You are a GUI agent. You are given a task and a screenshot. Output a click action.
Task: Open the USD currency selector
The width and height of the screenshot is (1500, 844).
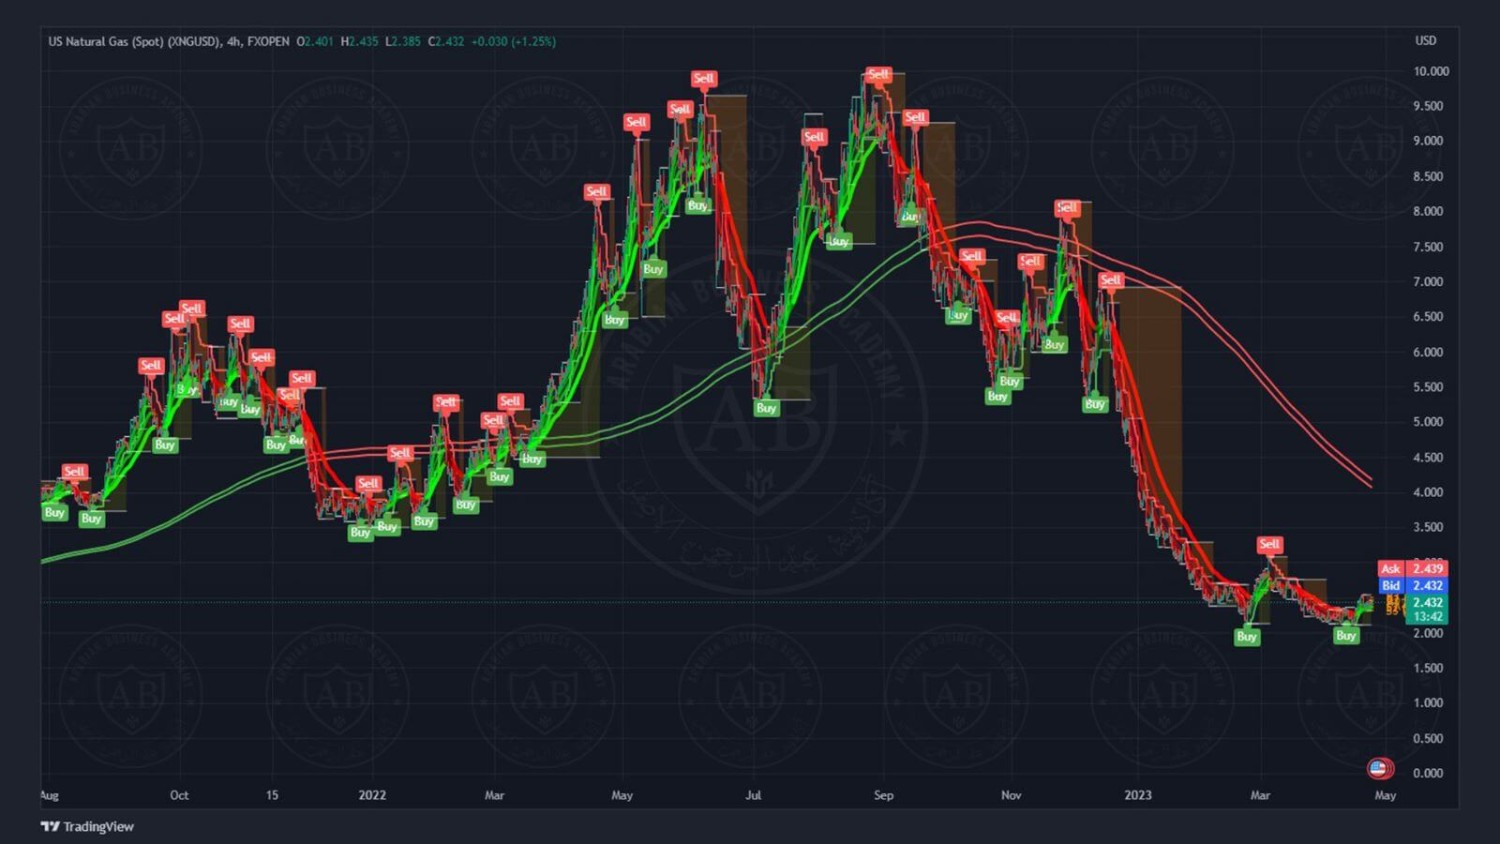point(1426,41)
